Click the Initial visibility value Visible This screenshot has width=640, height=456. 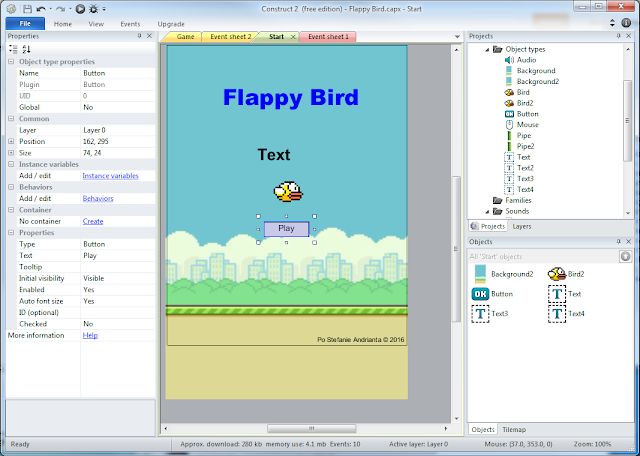point(118,278)
